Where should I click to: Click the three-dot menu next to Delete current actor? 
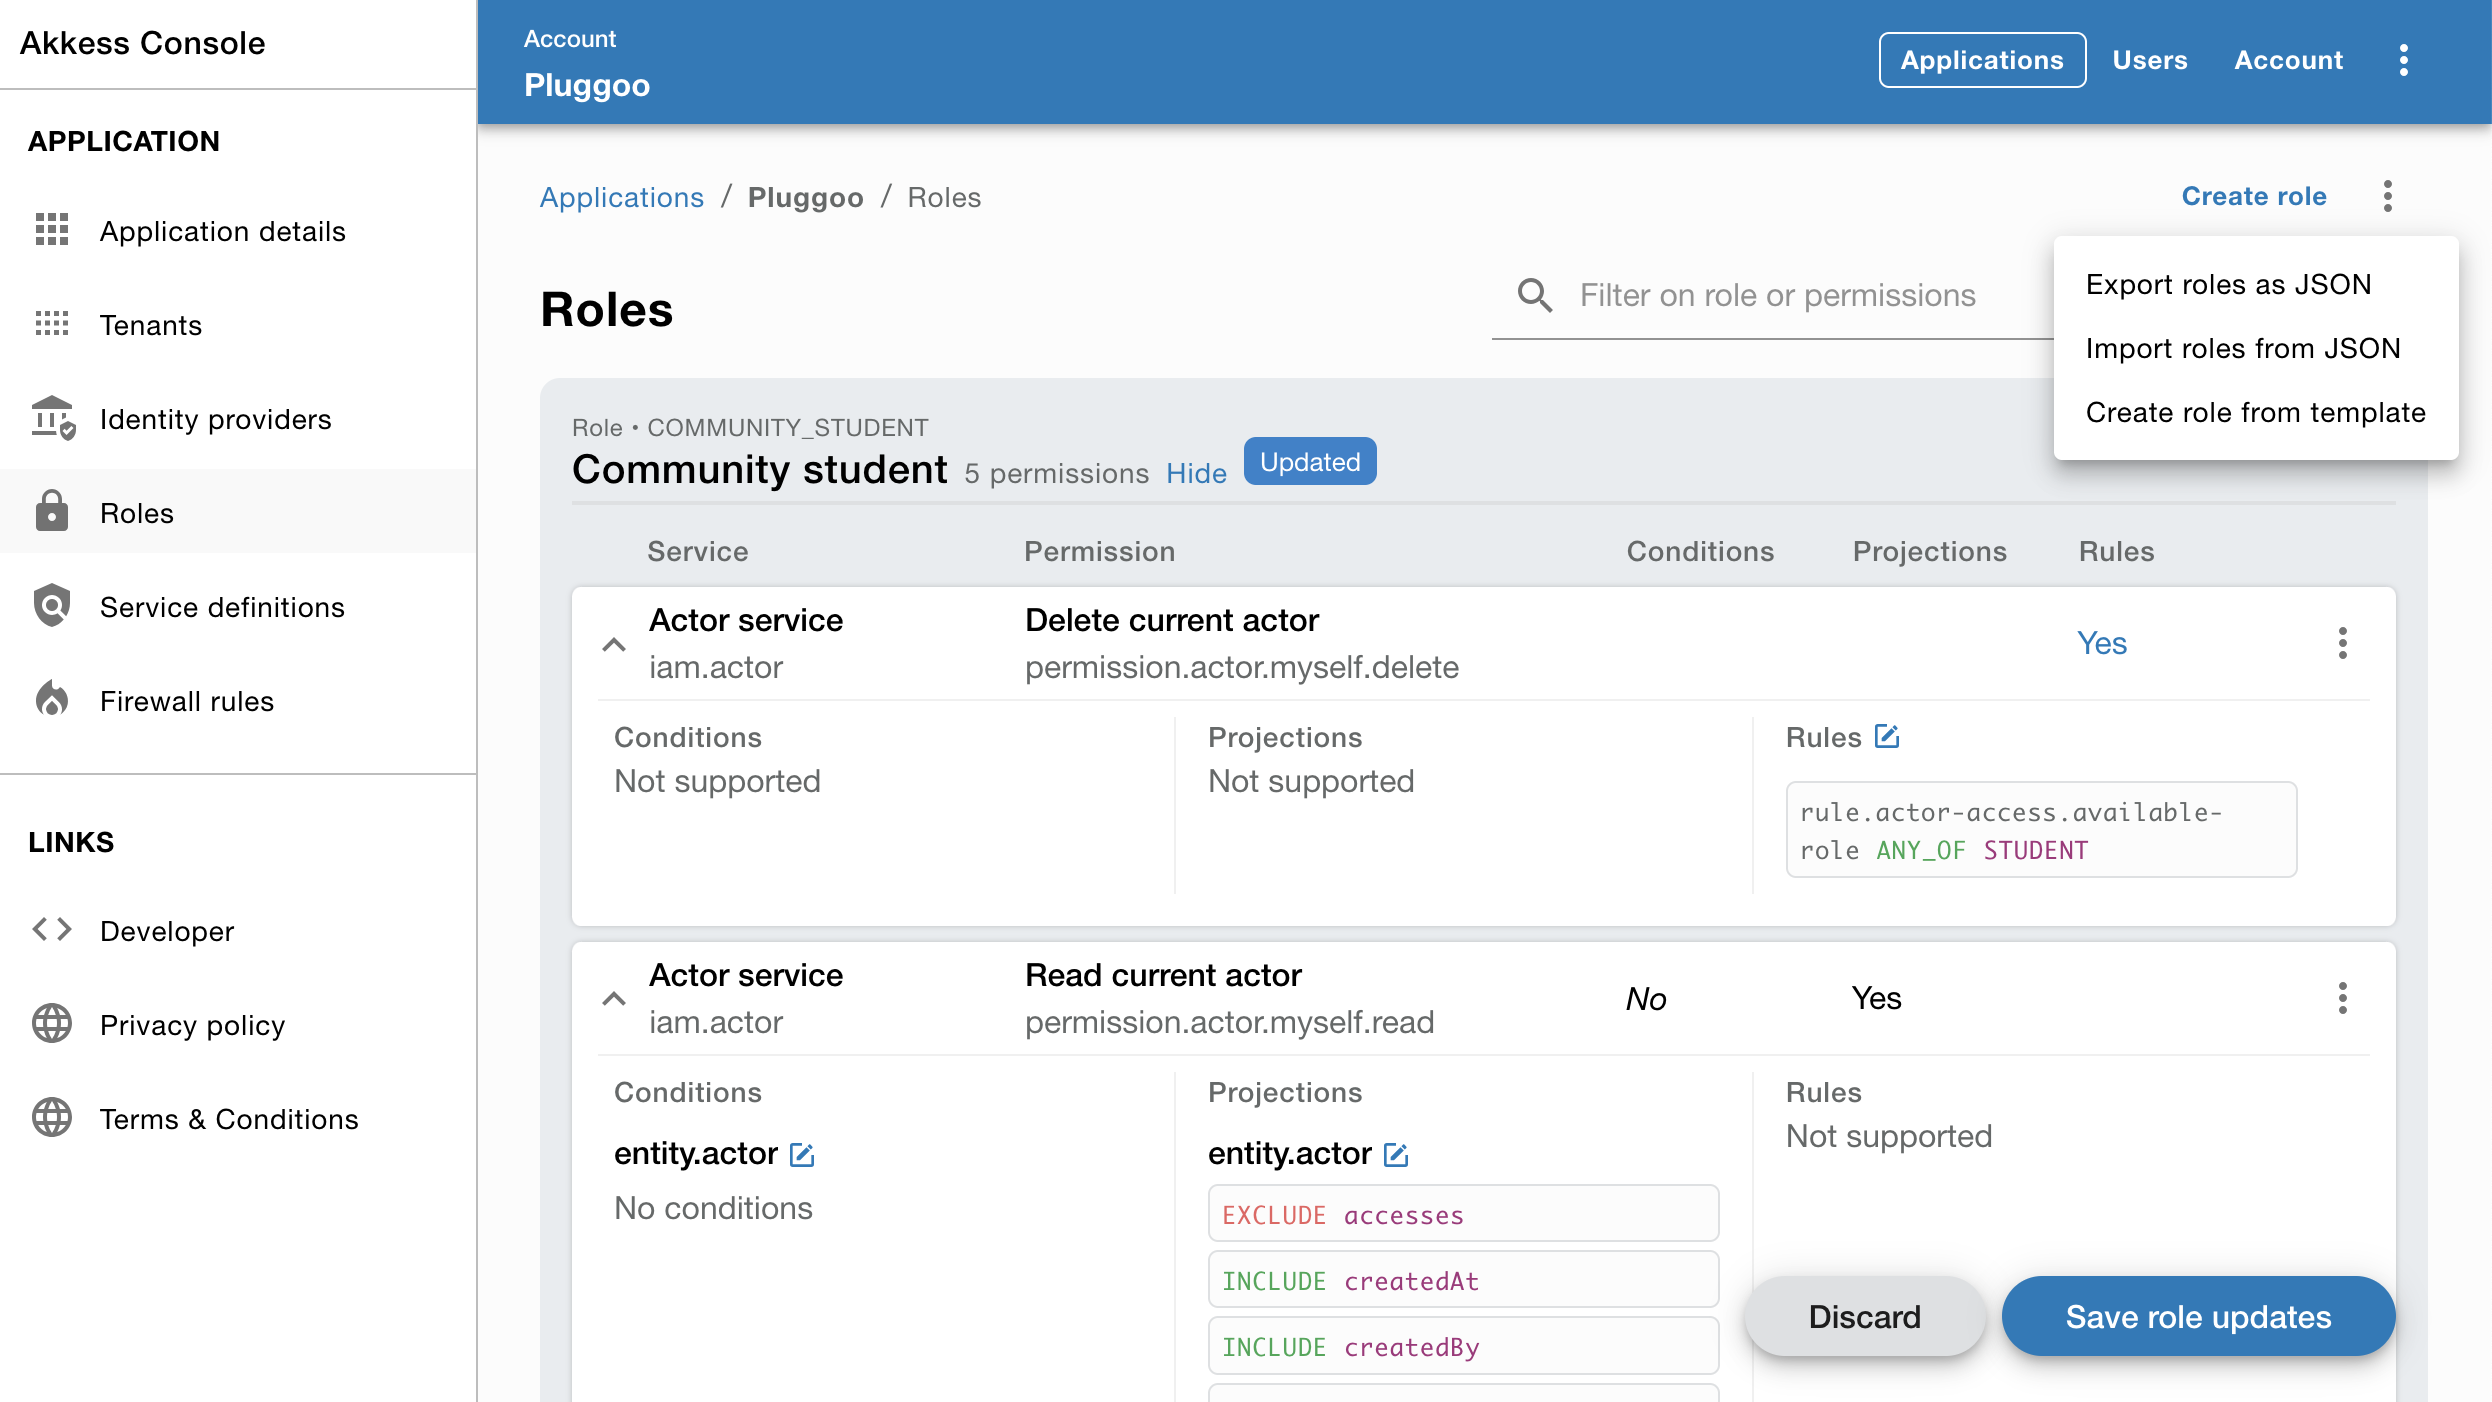(2341, 644)
